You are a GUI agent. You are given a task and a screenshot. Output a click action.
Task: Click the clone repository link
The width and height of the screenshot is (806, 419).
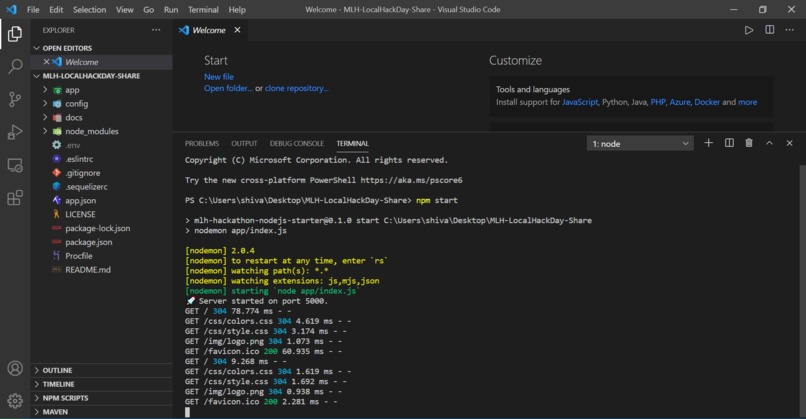(x=297, y=88)
